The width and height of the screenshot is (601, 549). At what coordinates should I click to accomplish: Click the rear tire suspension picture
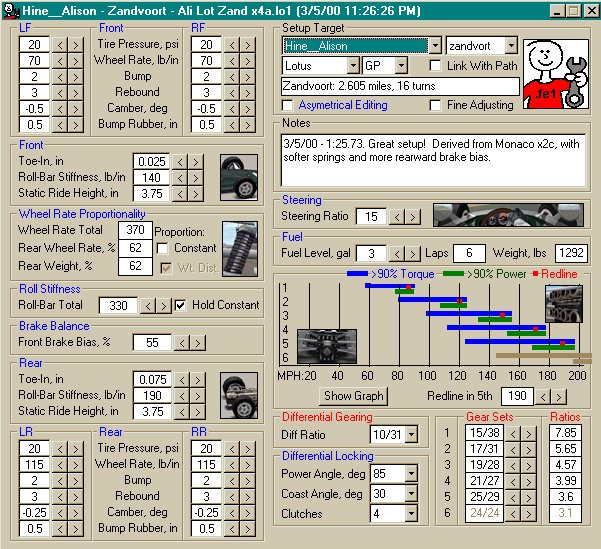[x=238, y=393]
